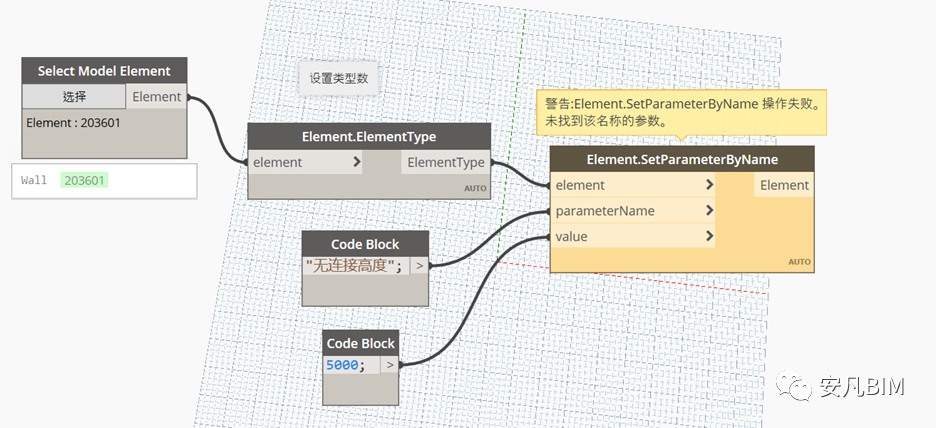Click the Element.ElementType node title bar
This screenshot has width=936, height=428.
(369, 136)
